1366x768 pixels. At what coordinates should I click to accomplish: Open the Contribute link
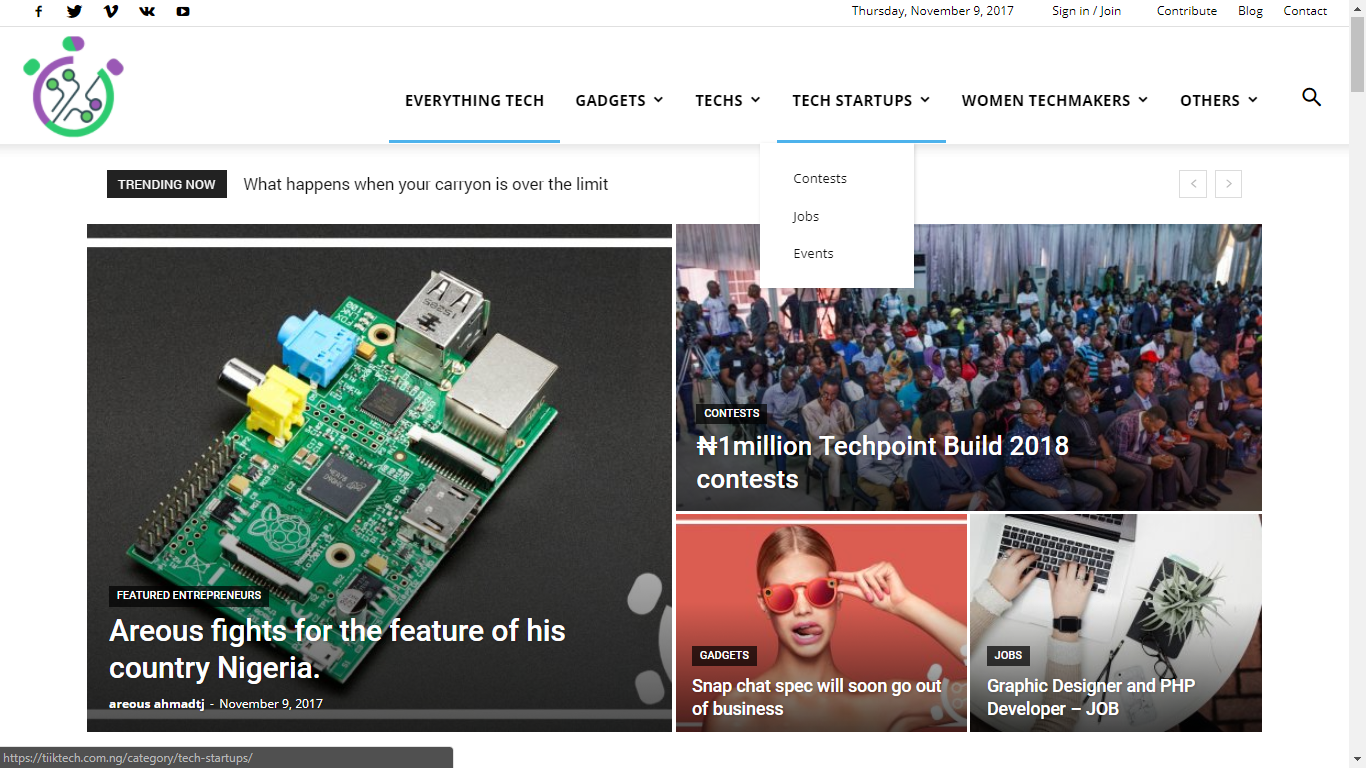[1186, 11]
